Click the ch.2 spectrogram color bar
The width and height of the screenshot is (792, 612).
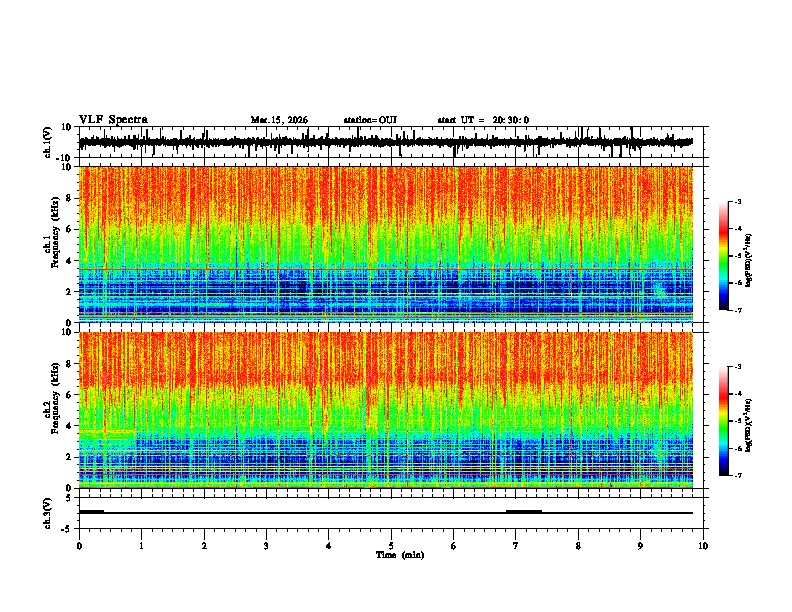point(723,421)
